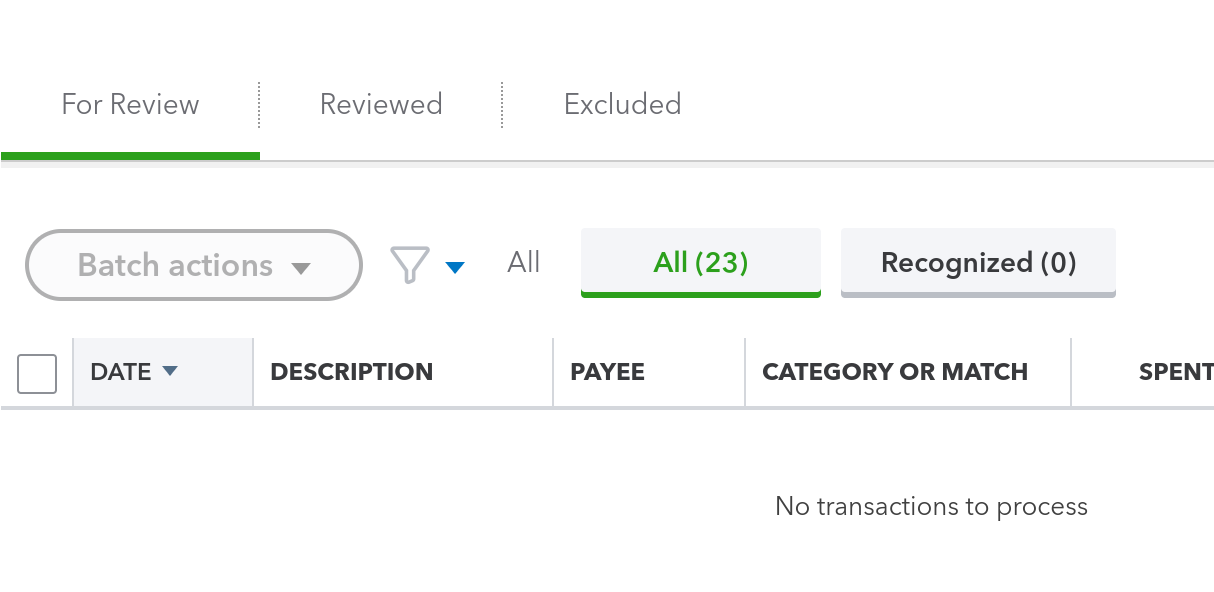Click the CATEGORY OR MATCH column header

tap(894, 372)
